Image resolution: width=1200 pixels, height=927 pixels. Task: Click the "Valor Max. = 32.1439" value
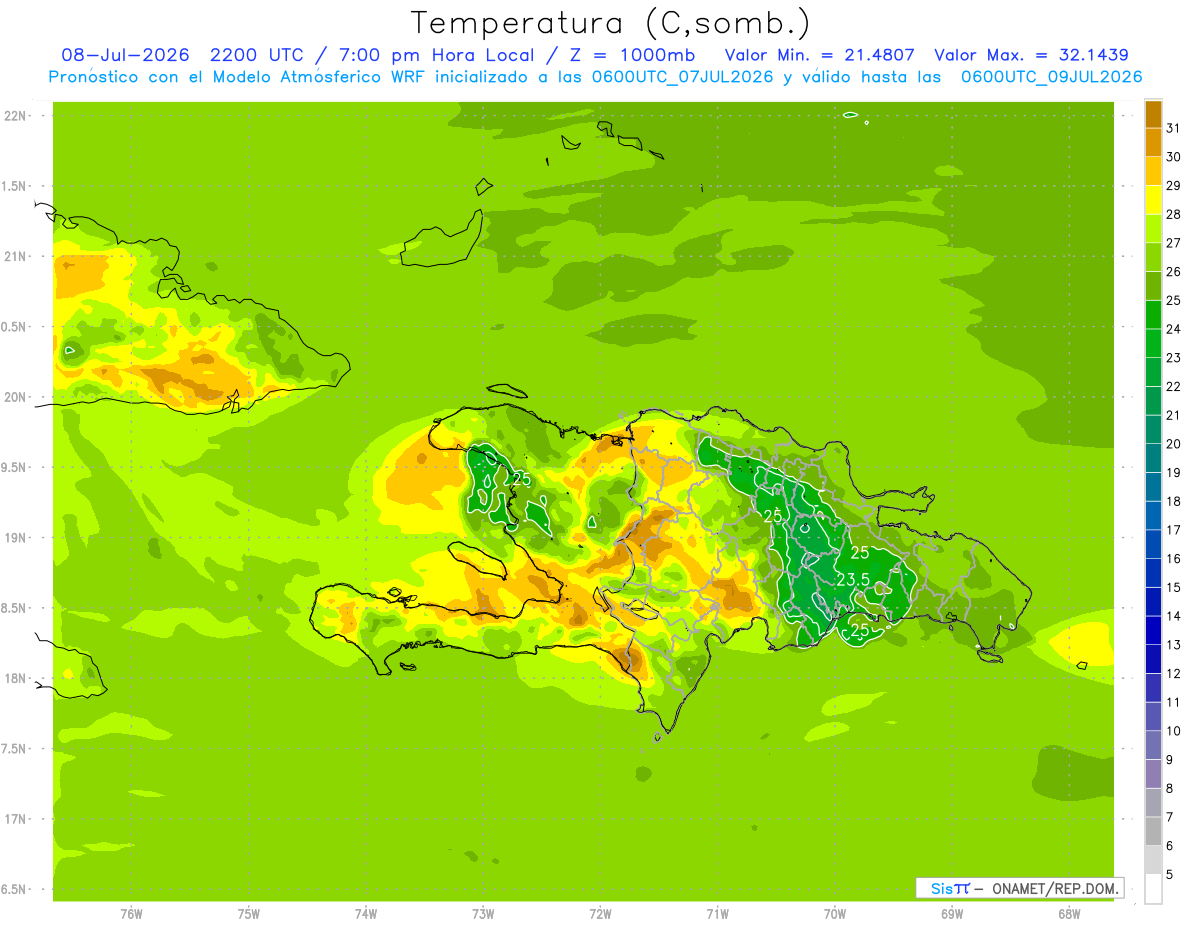pos(1031,55)
